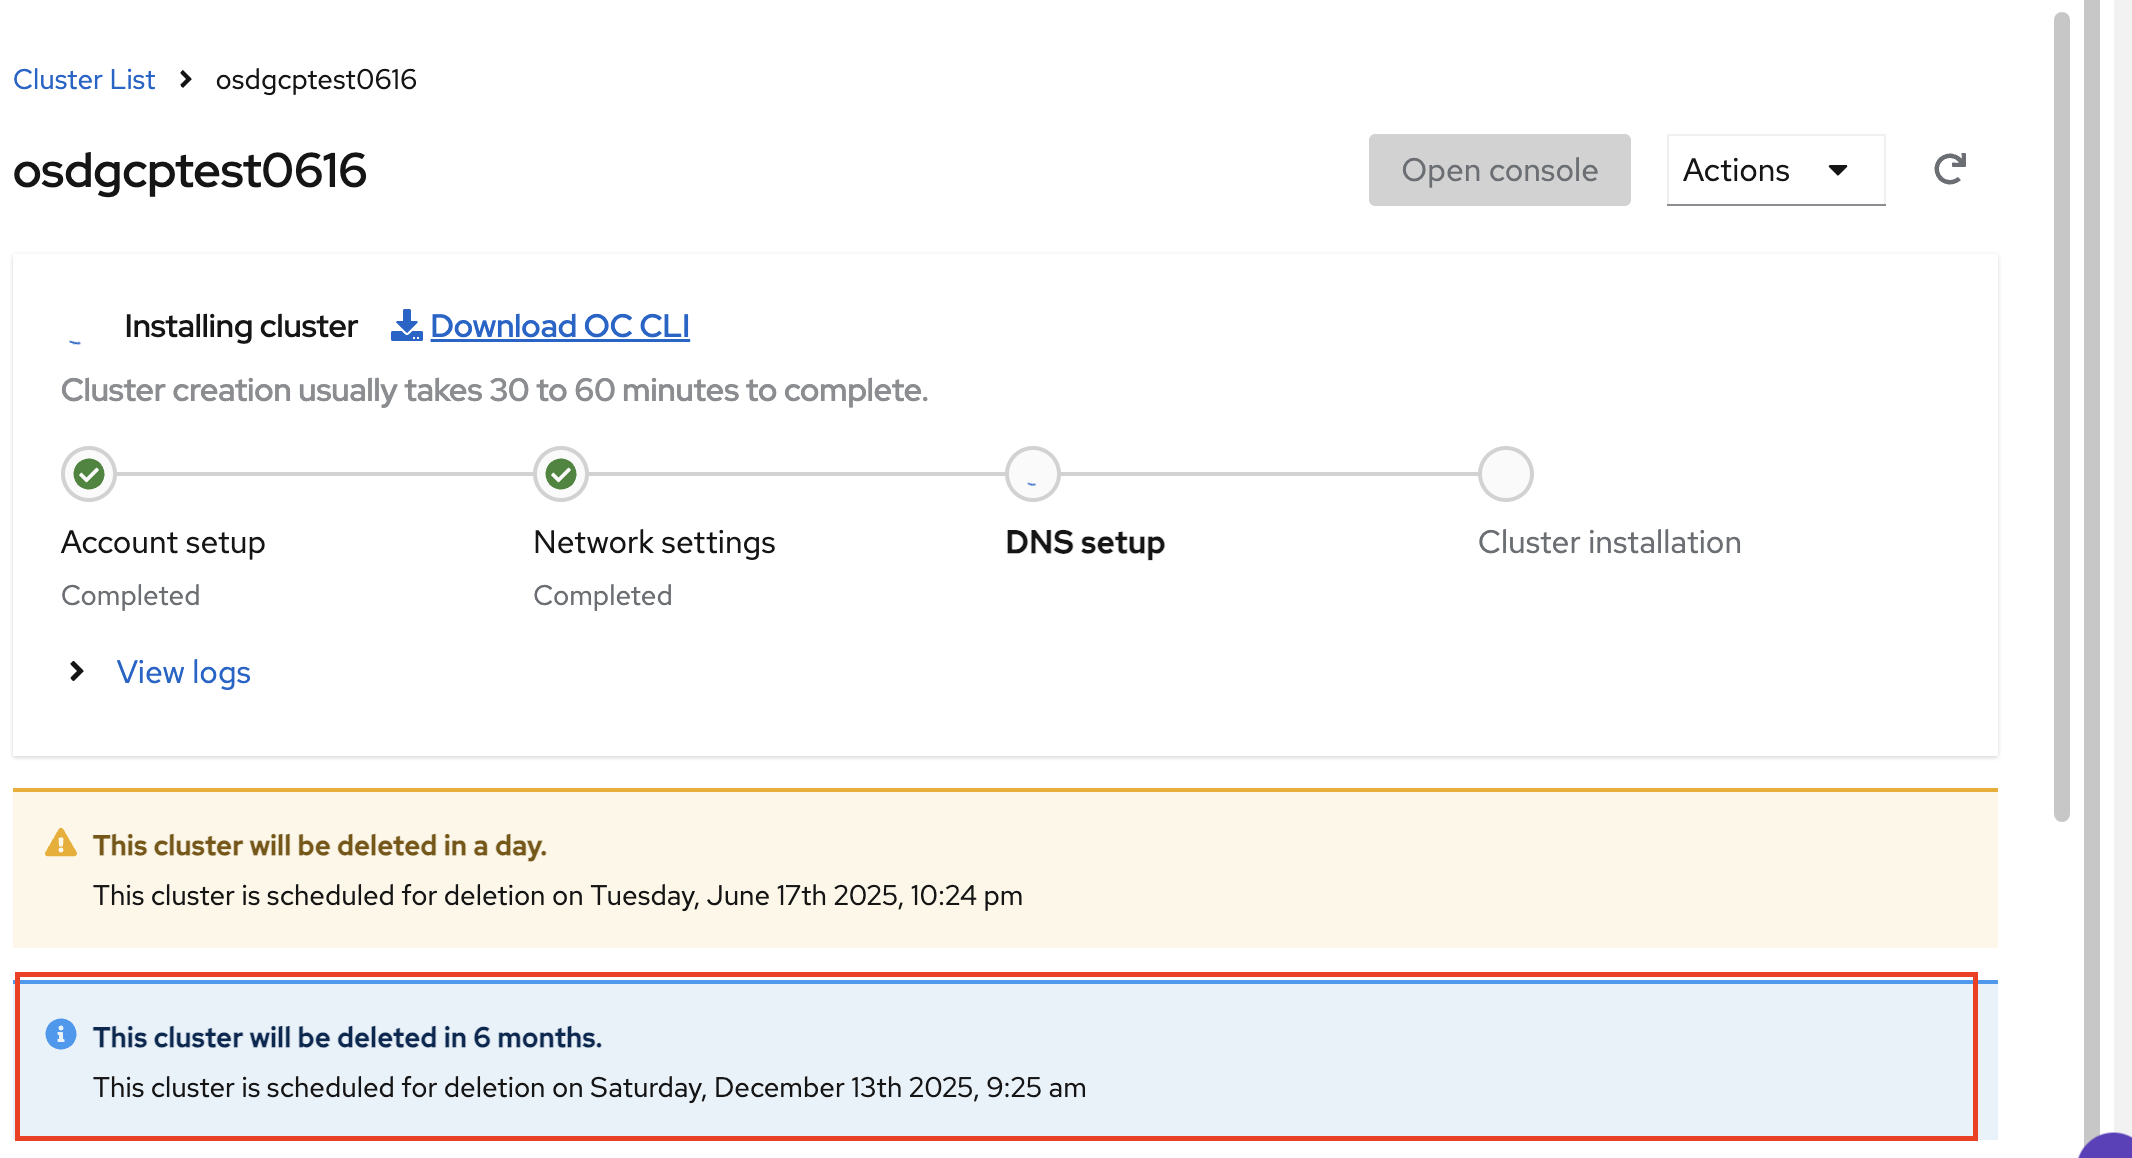The image size is (2132, 1158).
Task: Click the deleted in a day warning banner
Action: pyautogui.click(x=1005, y=869)
